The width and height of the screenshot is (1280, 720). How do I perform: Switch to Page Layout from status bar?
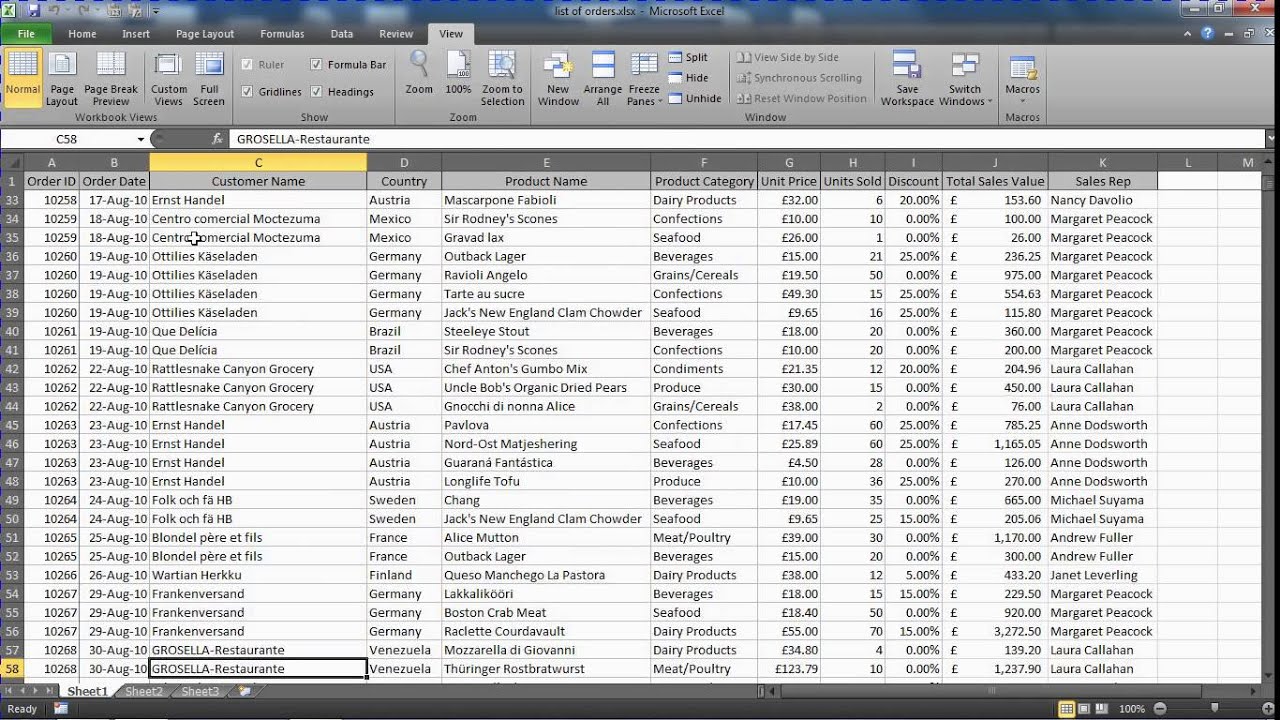pos(1084,709)
